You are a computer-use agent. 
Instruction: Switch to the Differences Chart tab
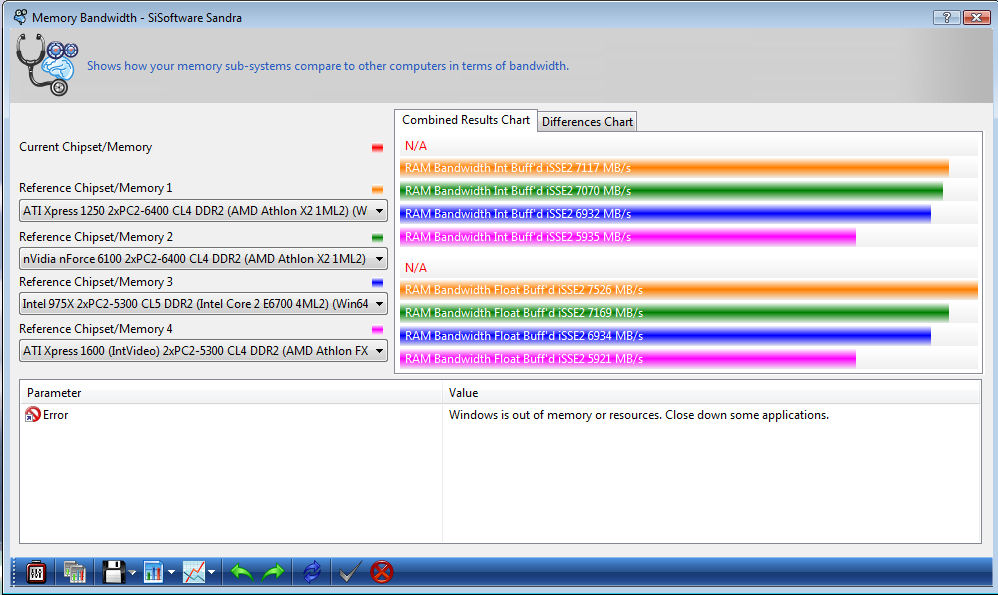pos(587,121)
